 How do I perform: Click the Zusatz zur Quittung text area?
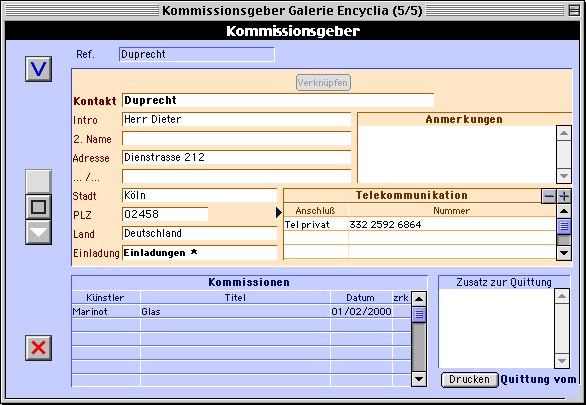[x=496, y=328]
